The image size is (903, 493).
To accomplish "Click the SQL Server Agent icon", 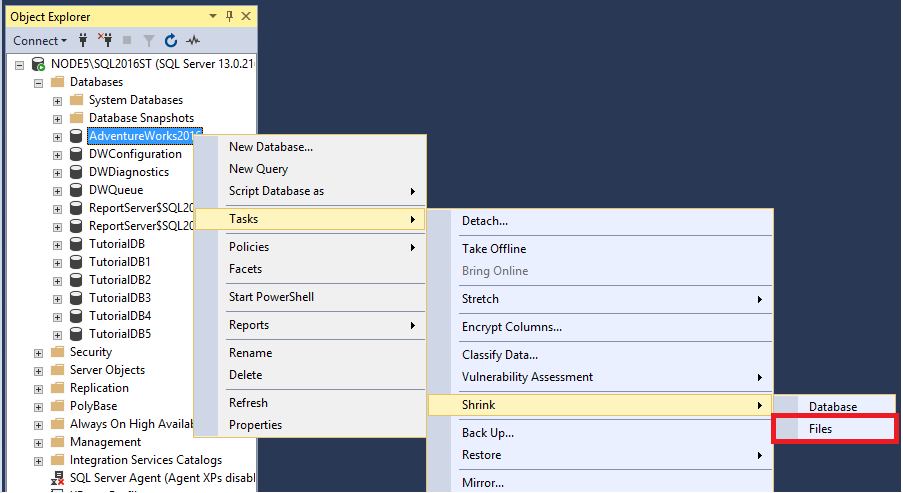I will (57, 478).
